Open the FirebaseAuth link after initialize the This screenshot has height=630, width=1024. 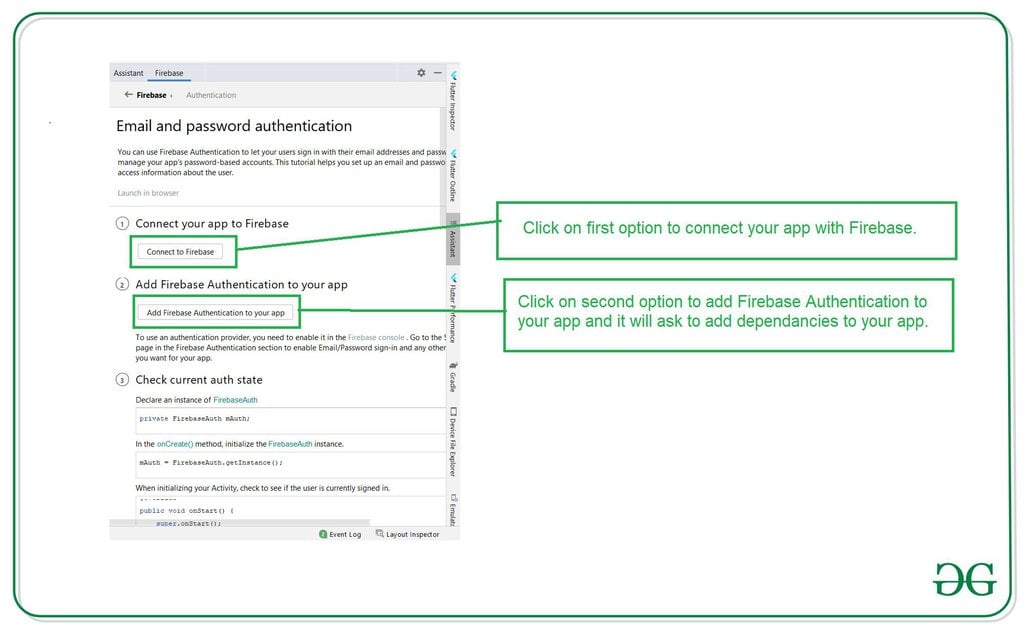point(290,444)
